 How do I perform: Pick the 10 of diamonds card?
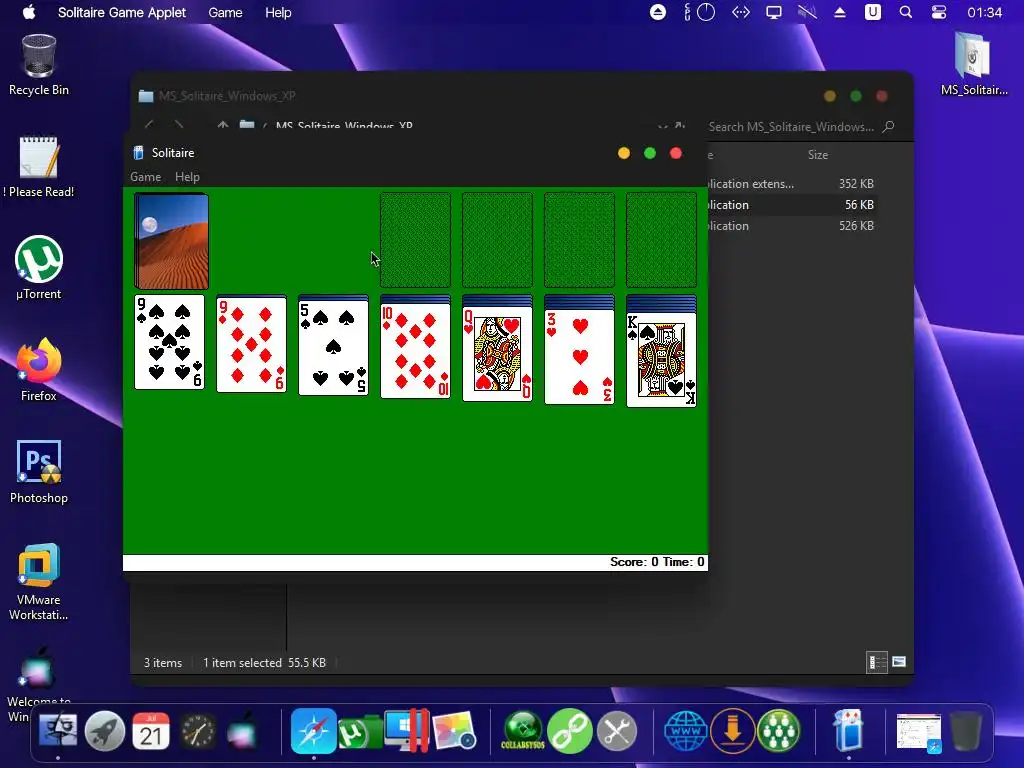415,351
